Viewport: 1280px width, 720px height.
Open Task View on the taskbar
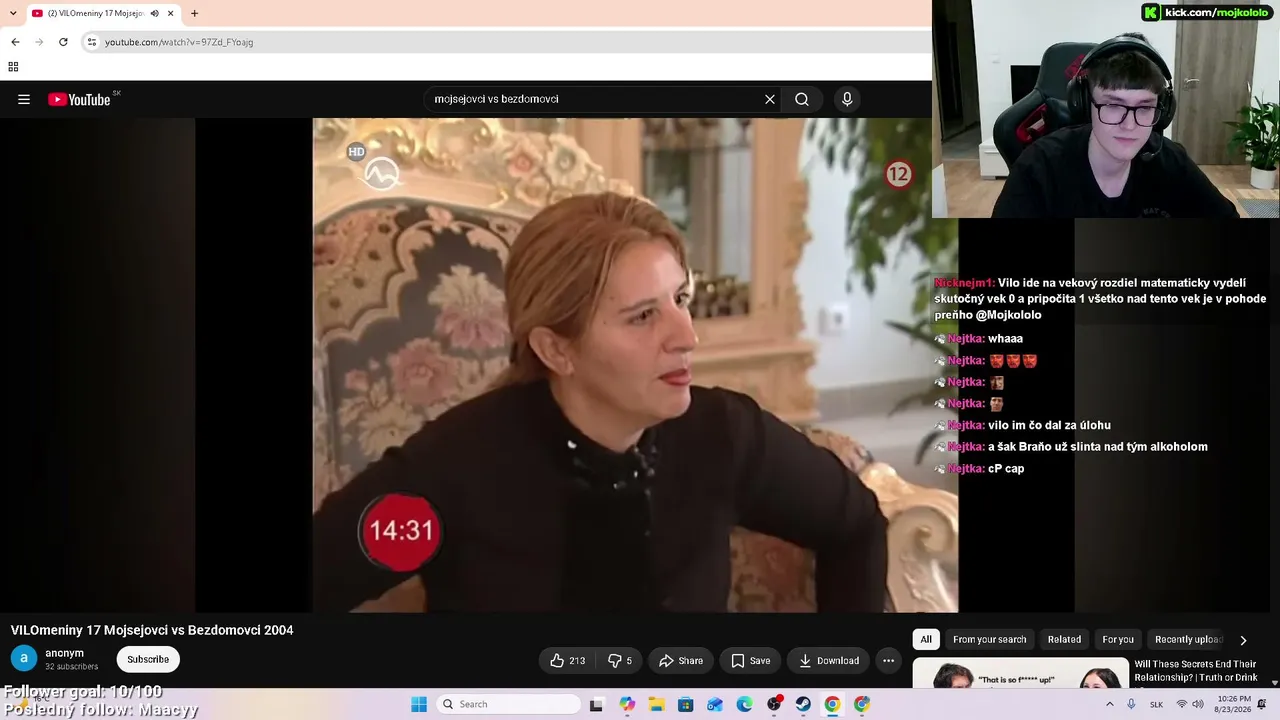tap(596, 704)
